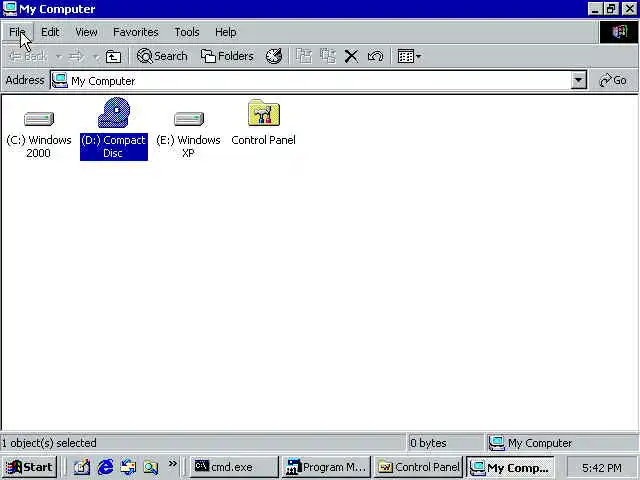Open the View menu

pyautogui.click(x=86, y=32)
